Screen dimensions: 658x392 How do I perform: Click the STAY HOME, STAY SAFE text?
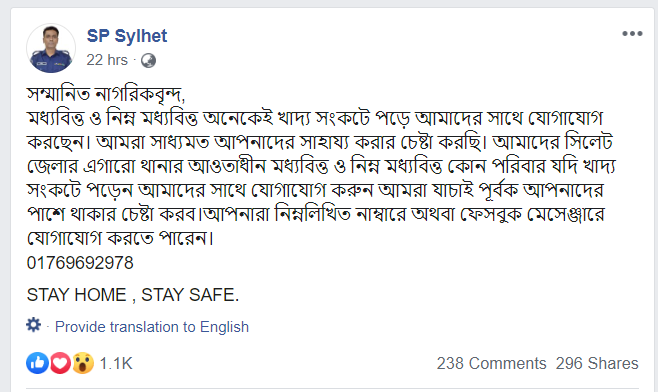[133, 295]
